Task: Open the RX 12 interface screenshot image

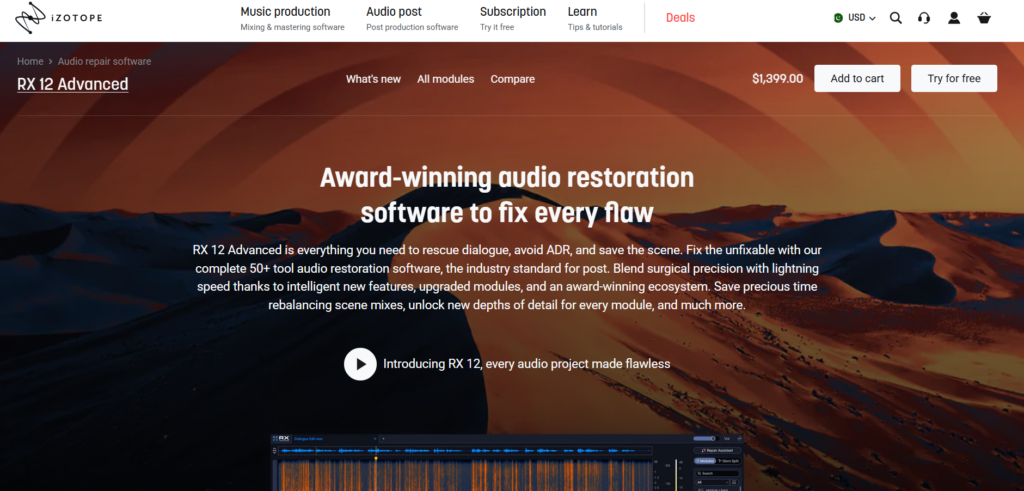Action: tap(507, 462)
